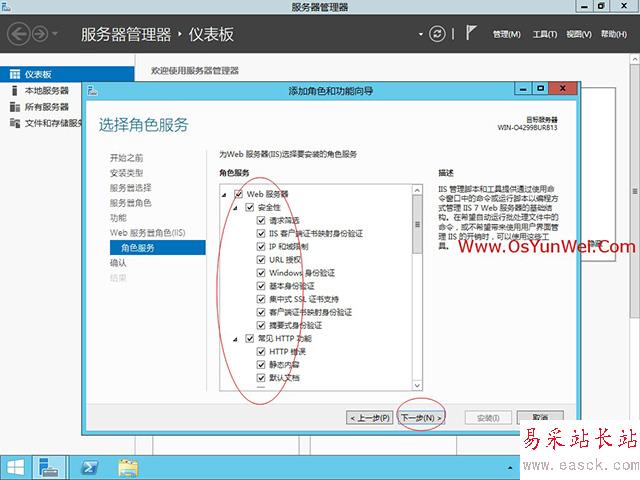
Task: Go to the 服务器角色 wizard step
Action: [131, 203]
